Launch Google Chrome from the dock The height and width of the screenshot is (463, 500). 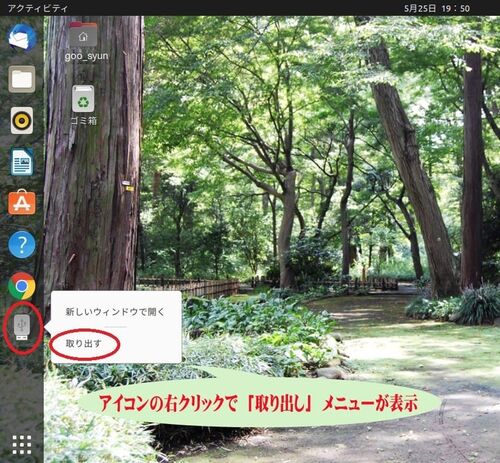(x=22, y=286)
